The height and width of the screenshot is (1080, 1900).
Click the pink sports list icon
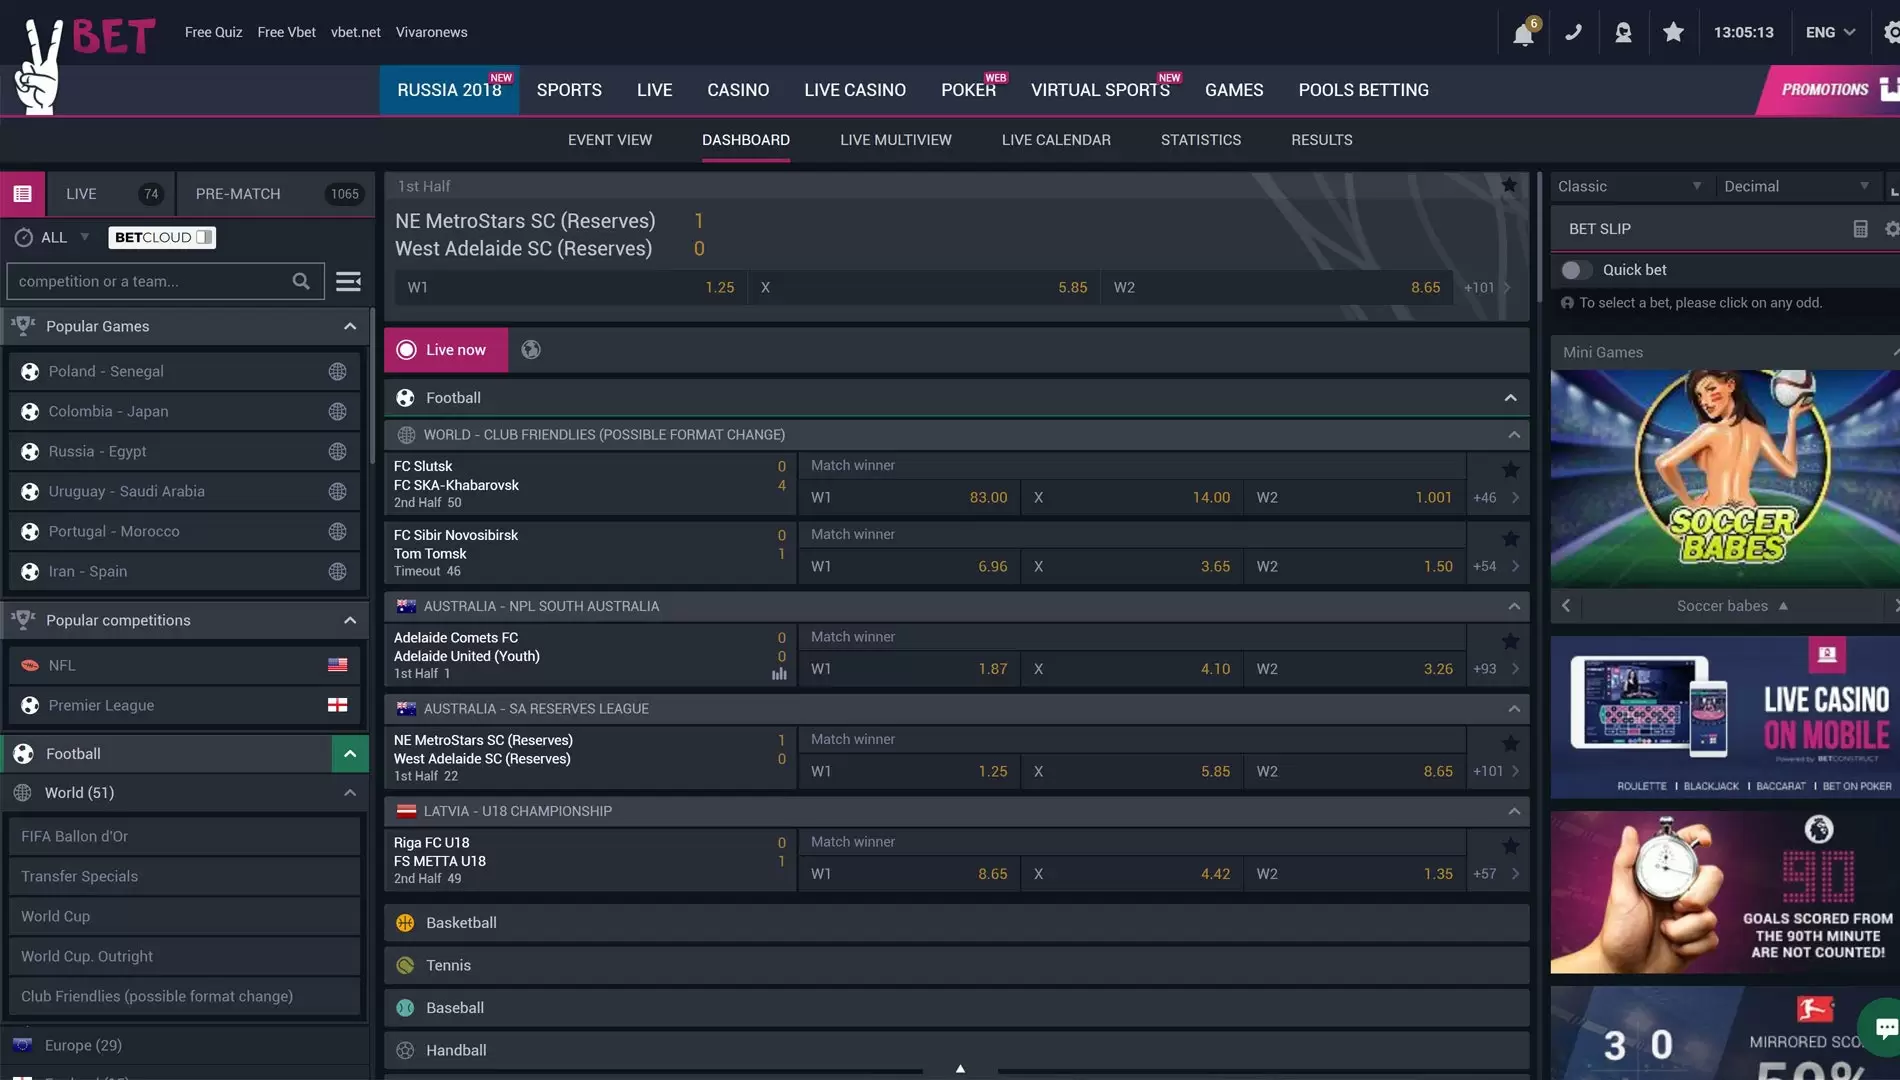(22, 194)
